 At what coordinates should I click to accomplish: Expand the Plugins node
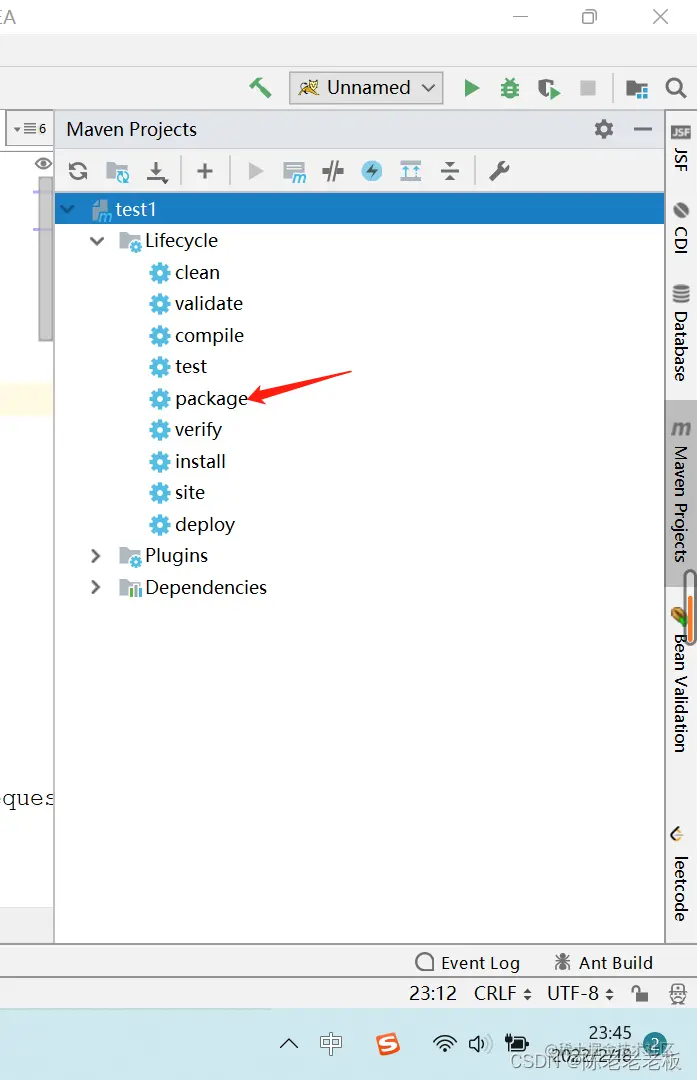(96, 556)
